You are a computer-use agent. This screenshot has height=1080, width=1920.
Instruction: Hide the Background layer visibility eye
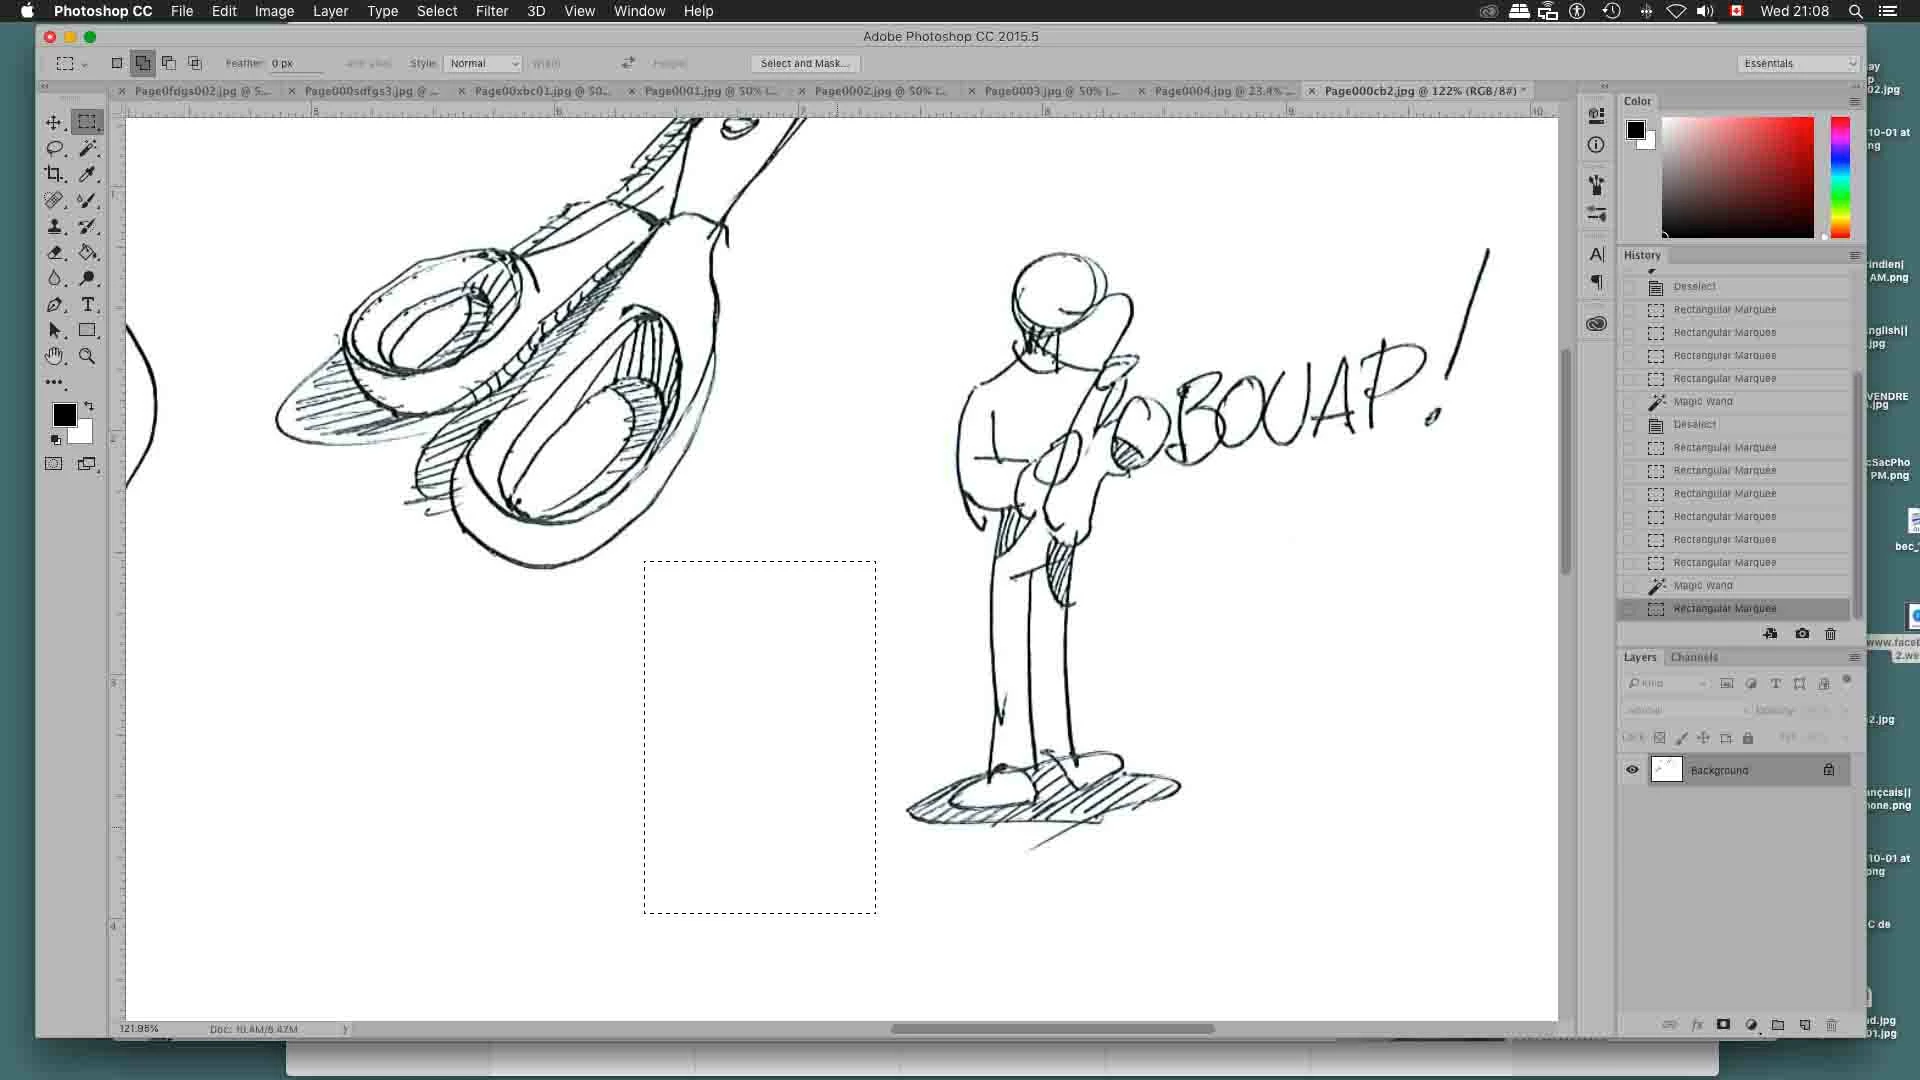click(x=1632, y=770)
